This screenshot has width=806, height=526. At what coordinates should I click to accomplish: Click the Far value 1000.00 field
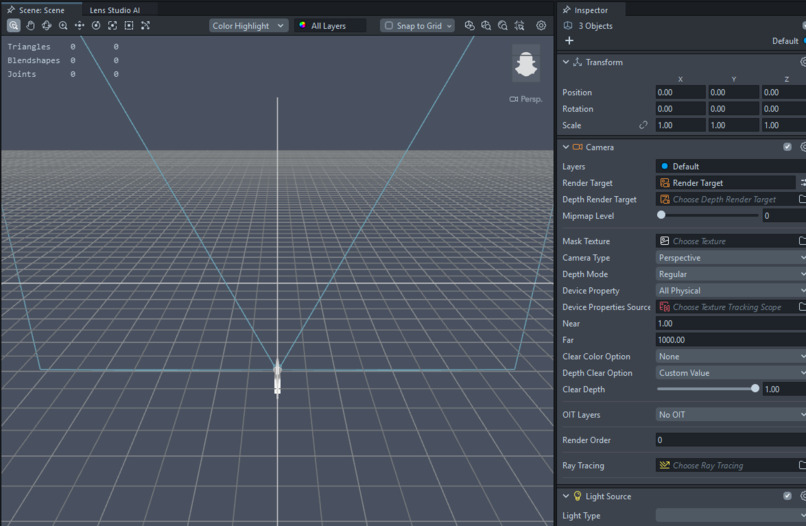pos(730,340)
